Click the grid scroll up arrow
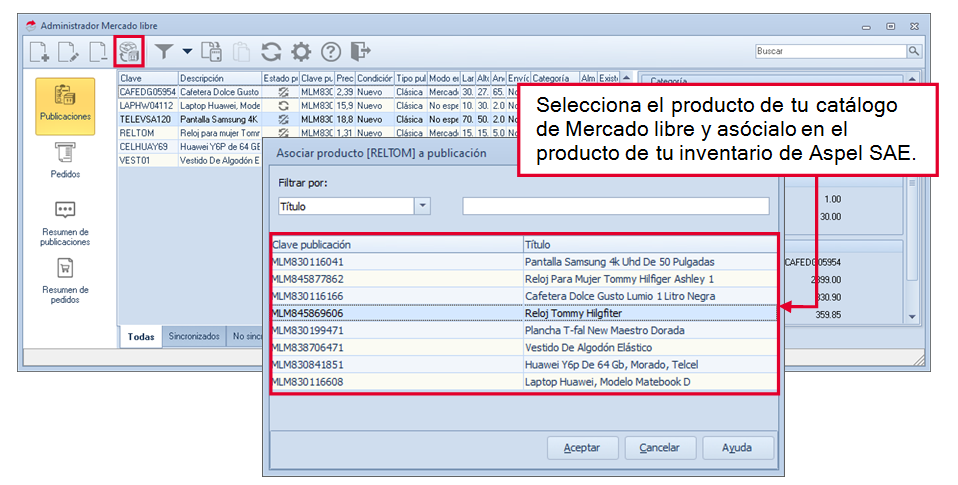Viewport: 958px width, 485px height. coord(626,78)
